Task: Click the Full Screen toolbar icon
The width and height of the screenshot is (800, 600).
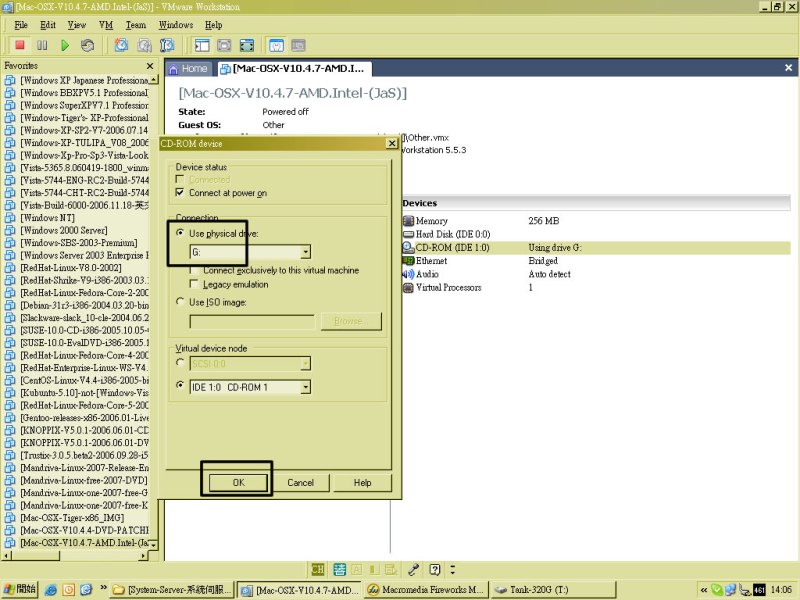Action: point(247,45)
